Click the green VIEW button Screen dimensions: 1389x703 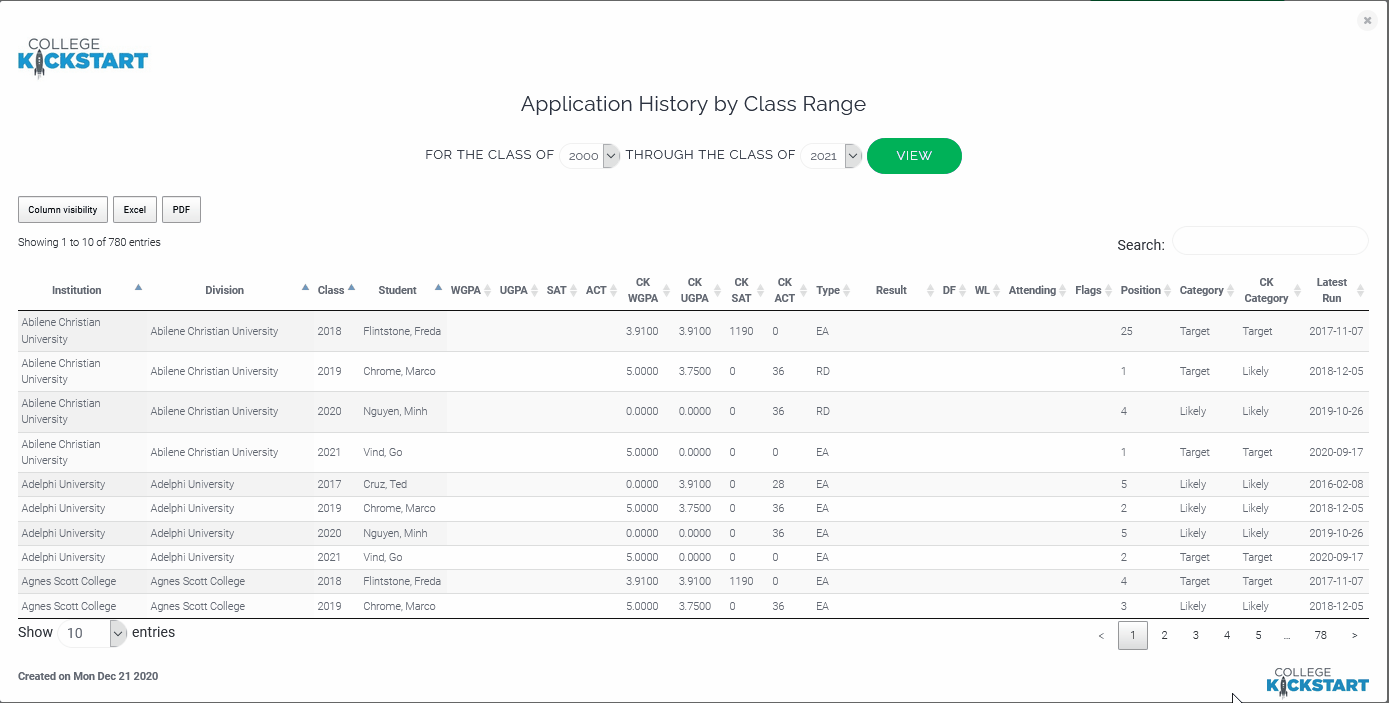point(914,156)
